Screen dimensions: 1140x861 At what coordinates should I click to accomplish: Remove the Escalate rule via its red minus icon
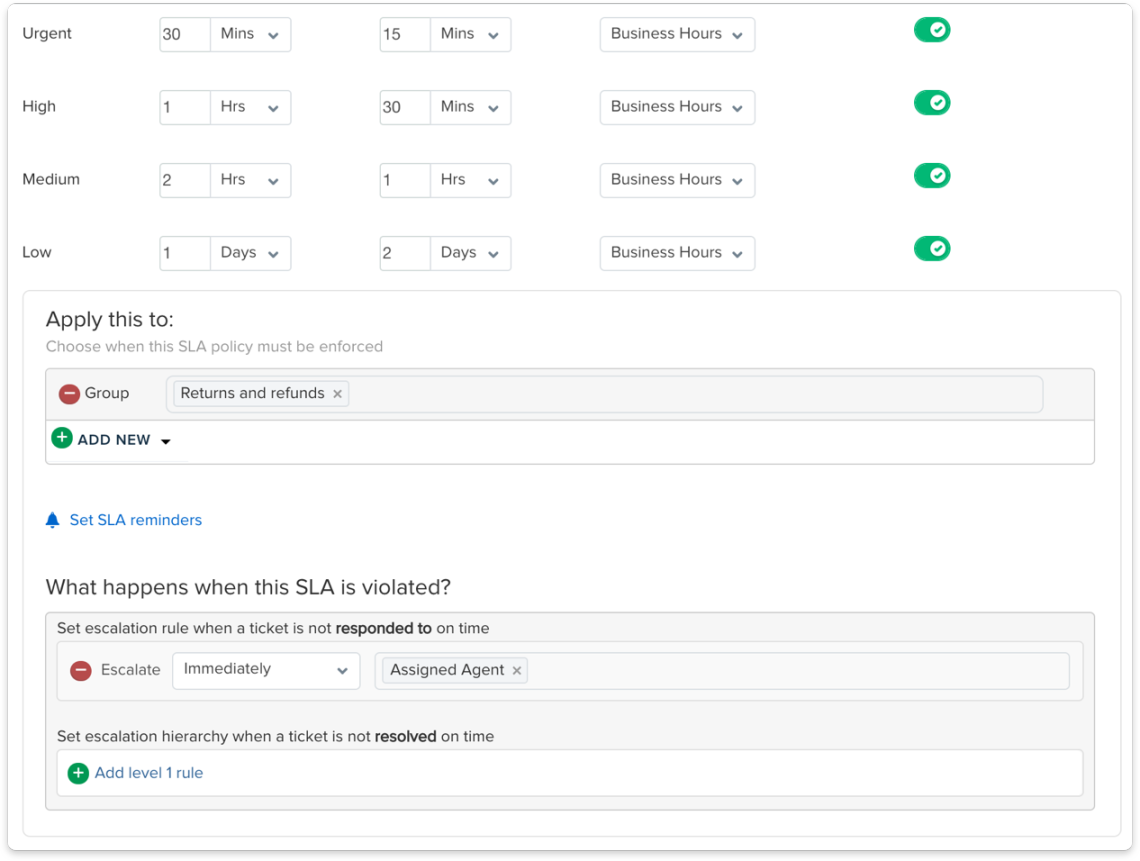coord(80,670)
